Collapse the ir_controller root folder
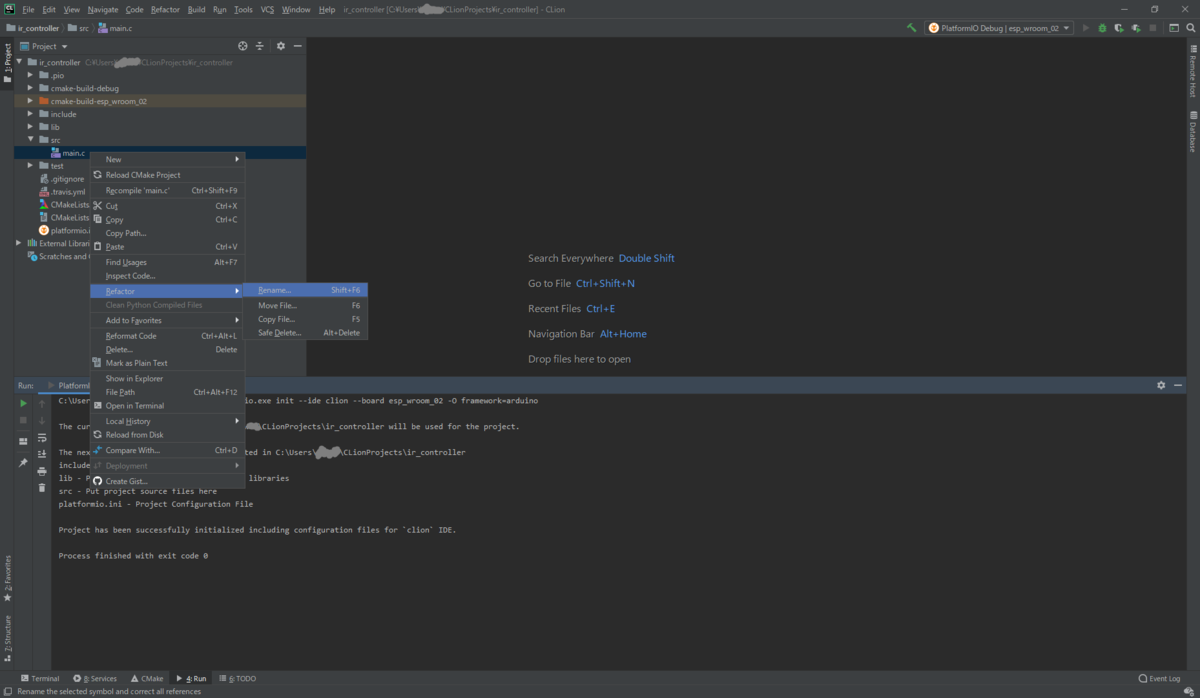Image resolution: width=1200 pixels, height=698 pixels. click(x=19, y=62)
